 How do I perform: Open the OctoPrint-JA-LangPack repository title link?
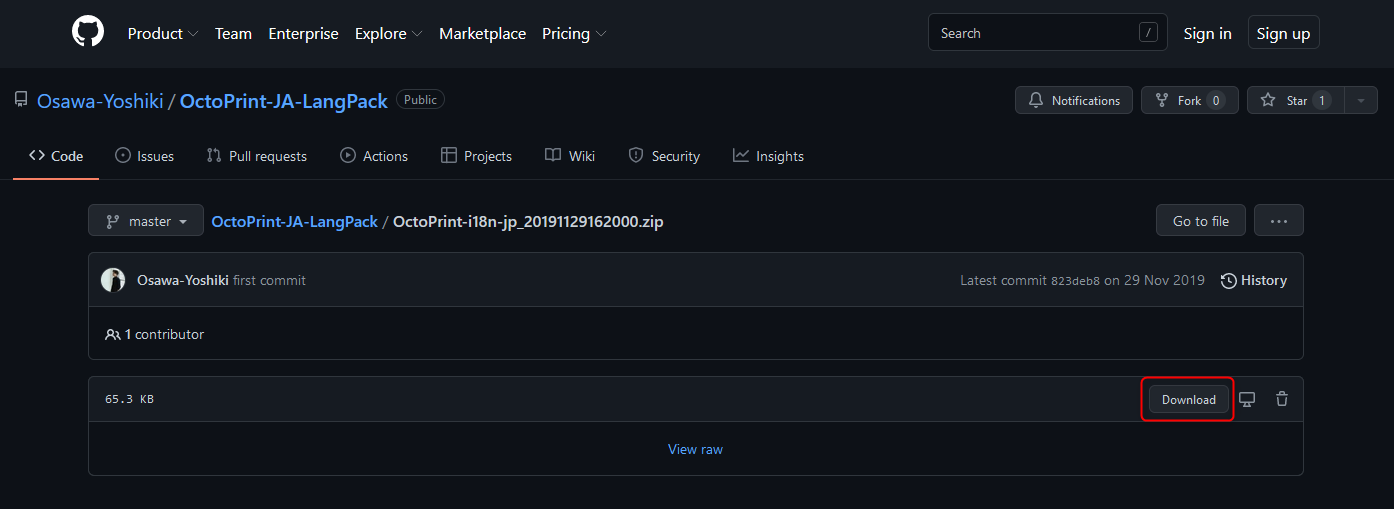pos(284,101)
